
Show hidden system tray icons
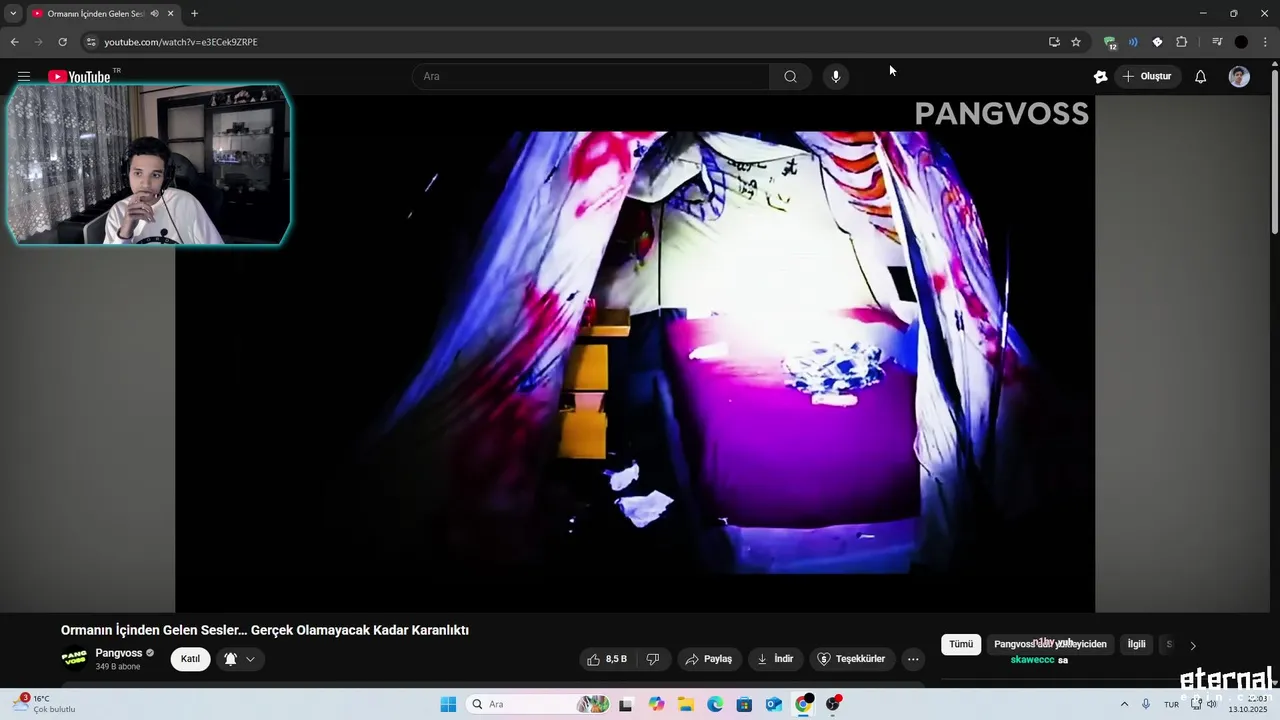(1124, 704)
